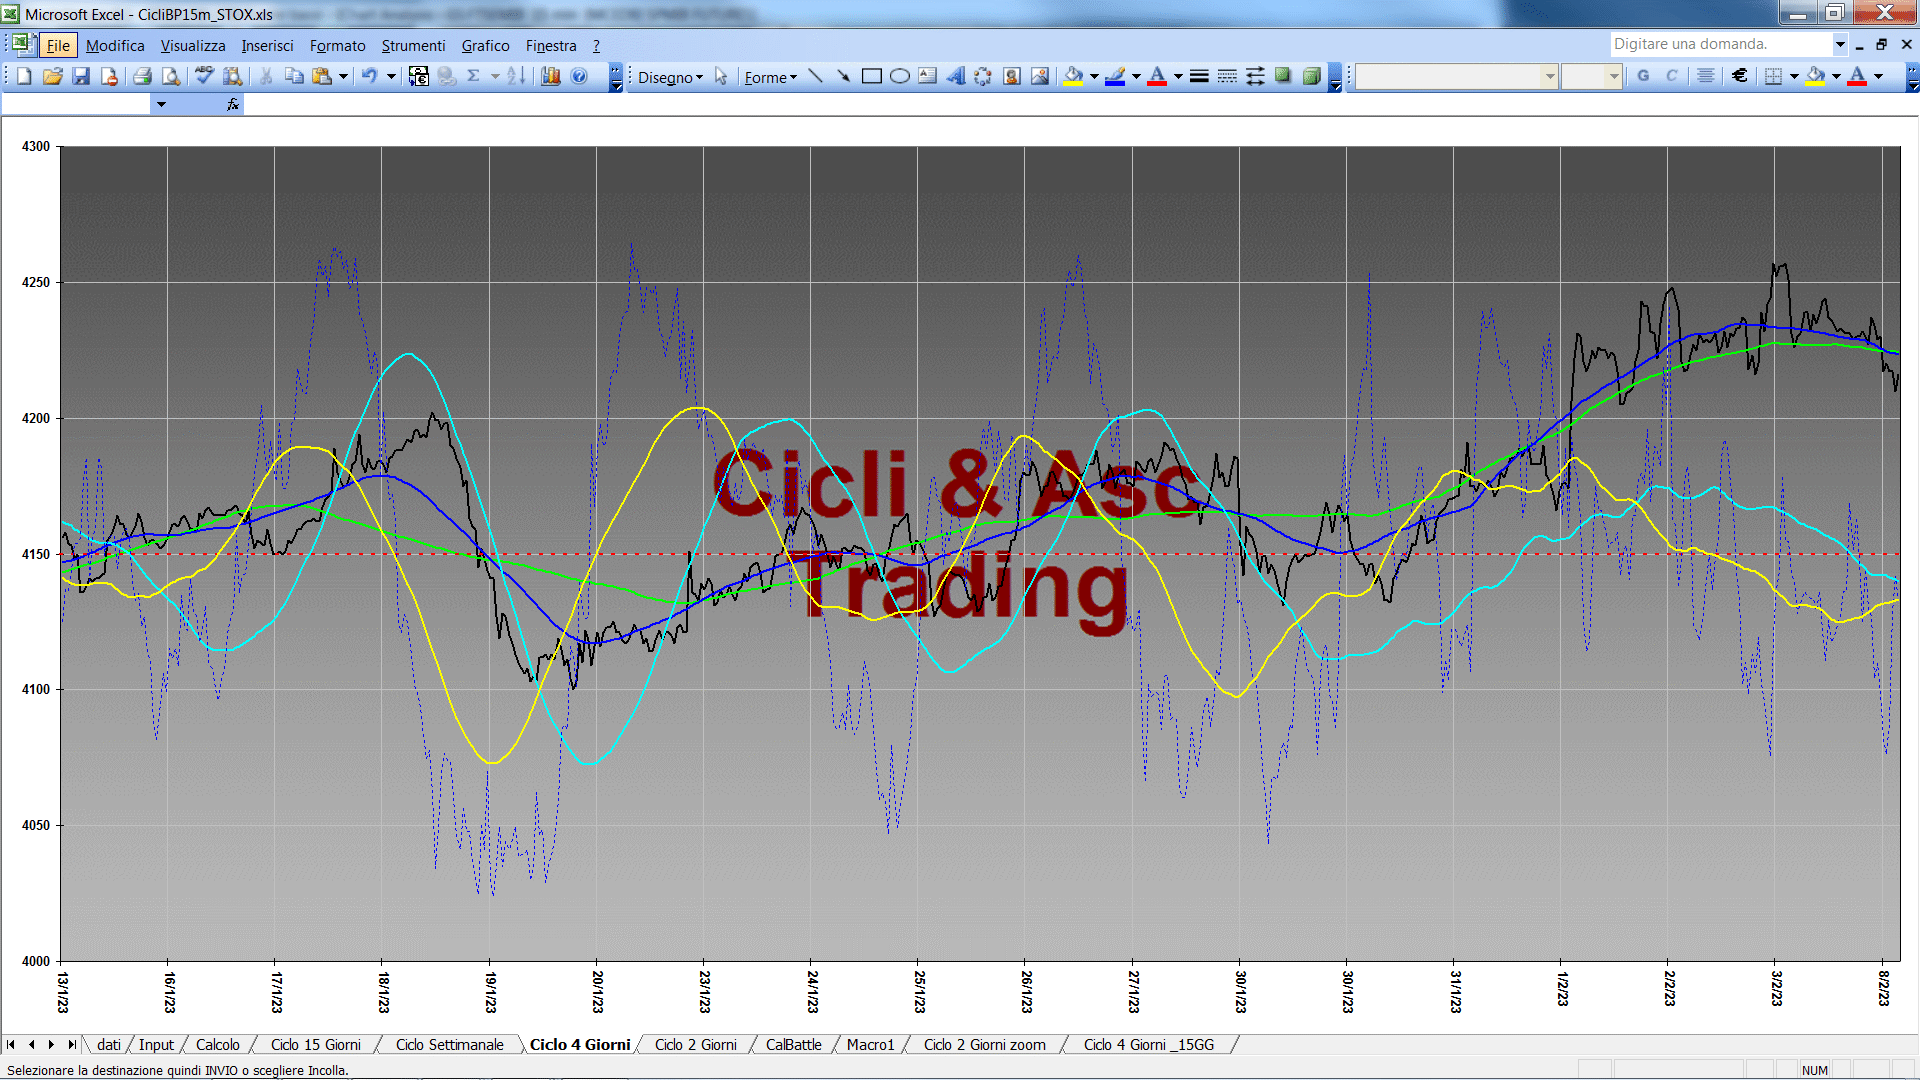Insert WordArt using the tilted A icon
The height and width of the screenshot is (1080, 1920).
coord(956,76)
